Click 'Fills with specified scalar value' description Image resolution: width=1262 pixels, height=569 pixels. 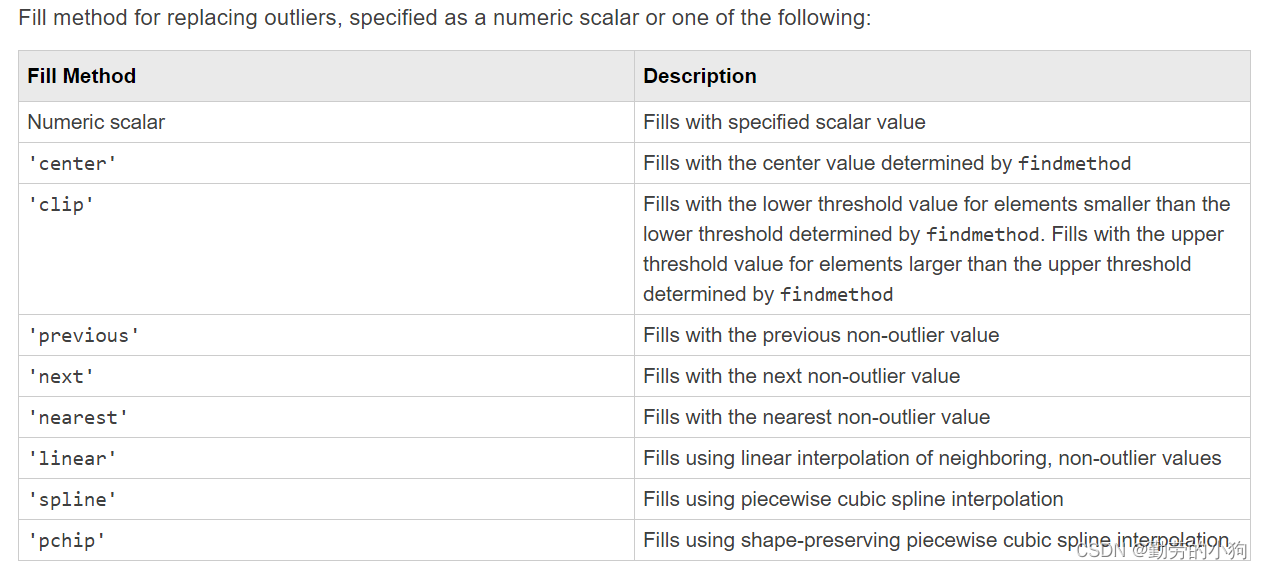(x=784, y=122)
